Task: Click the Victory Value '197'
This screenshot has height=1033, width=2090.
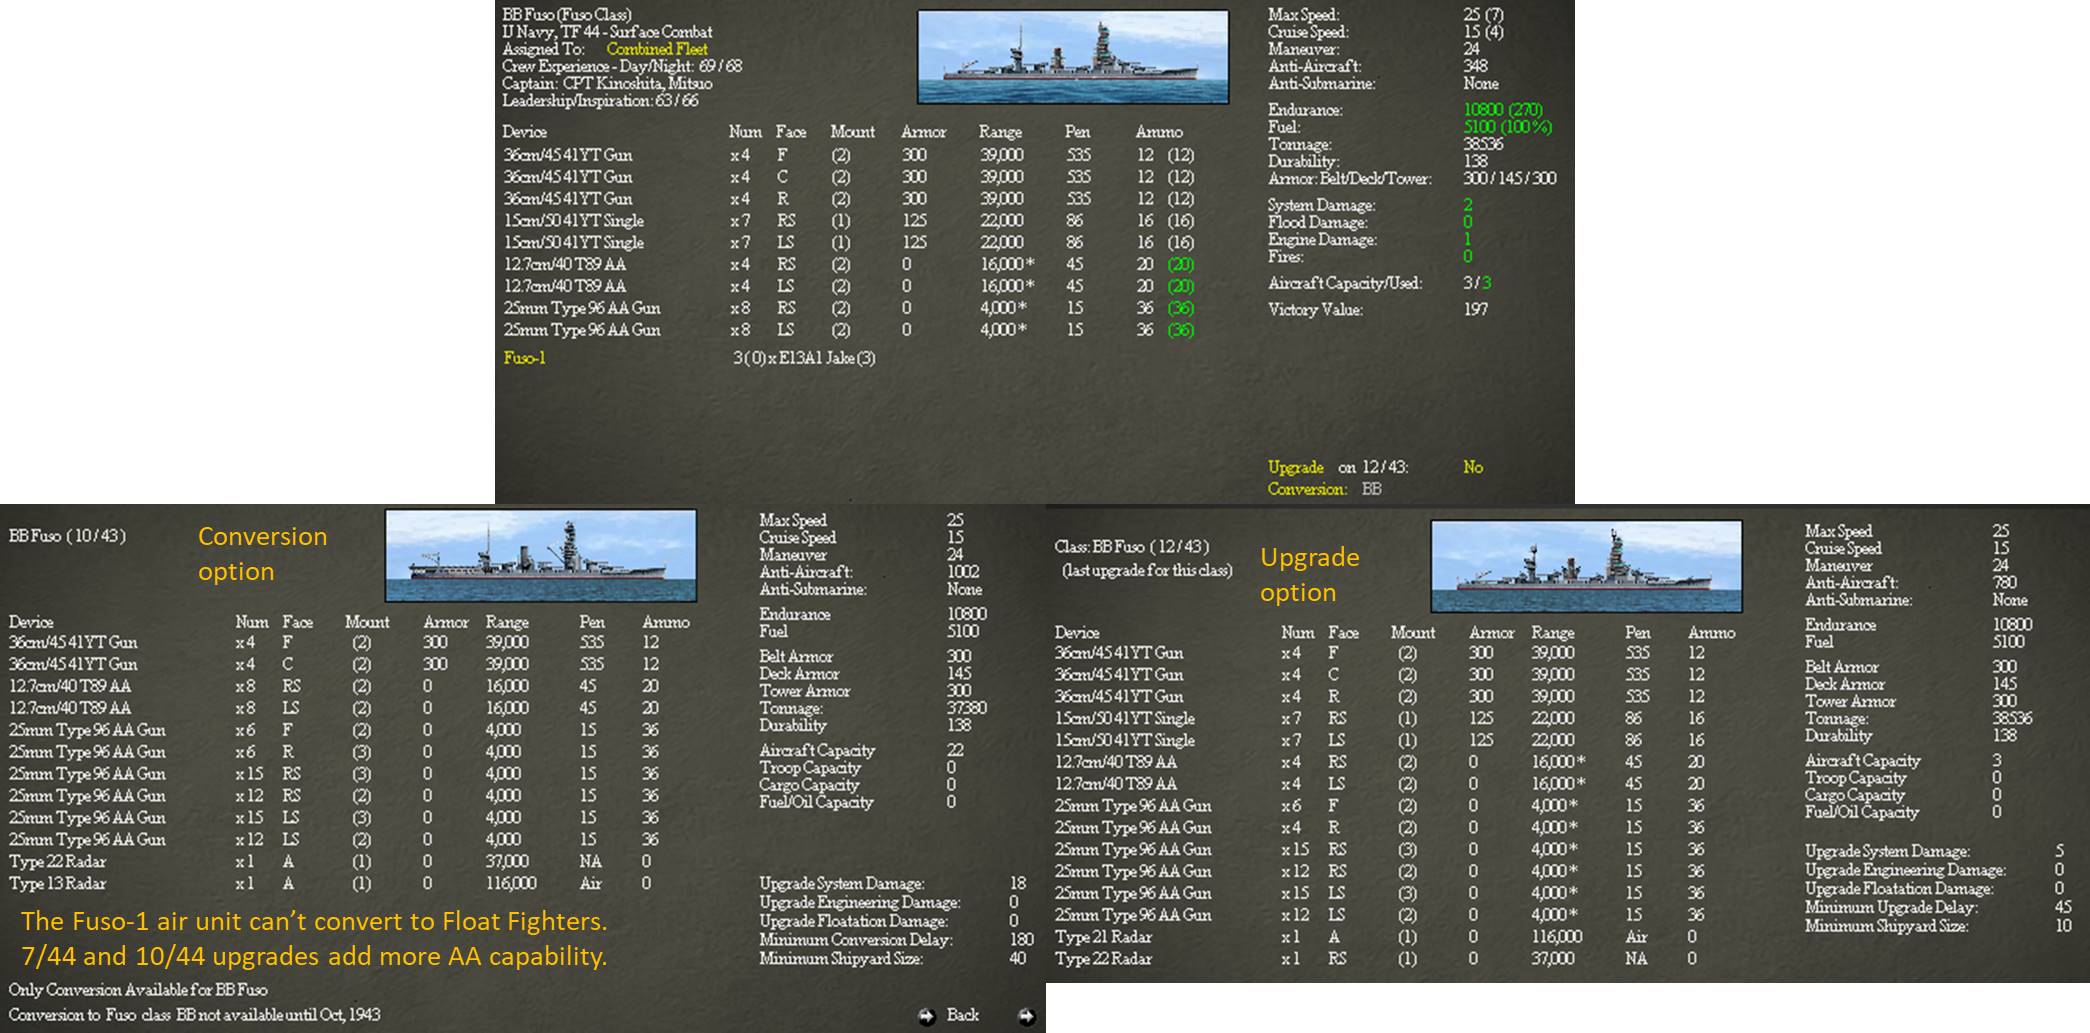Action: (x=1476, y=310)
